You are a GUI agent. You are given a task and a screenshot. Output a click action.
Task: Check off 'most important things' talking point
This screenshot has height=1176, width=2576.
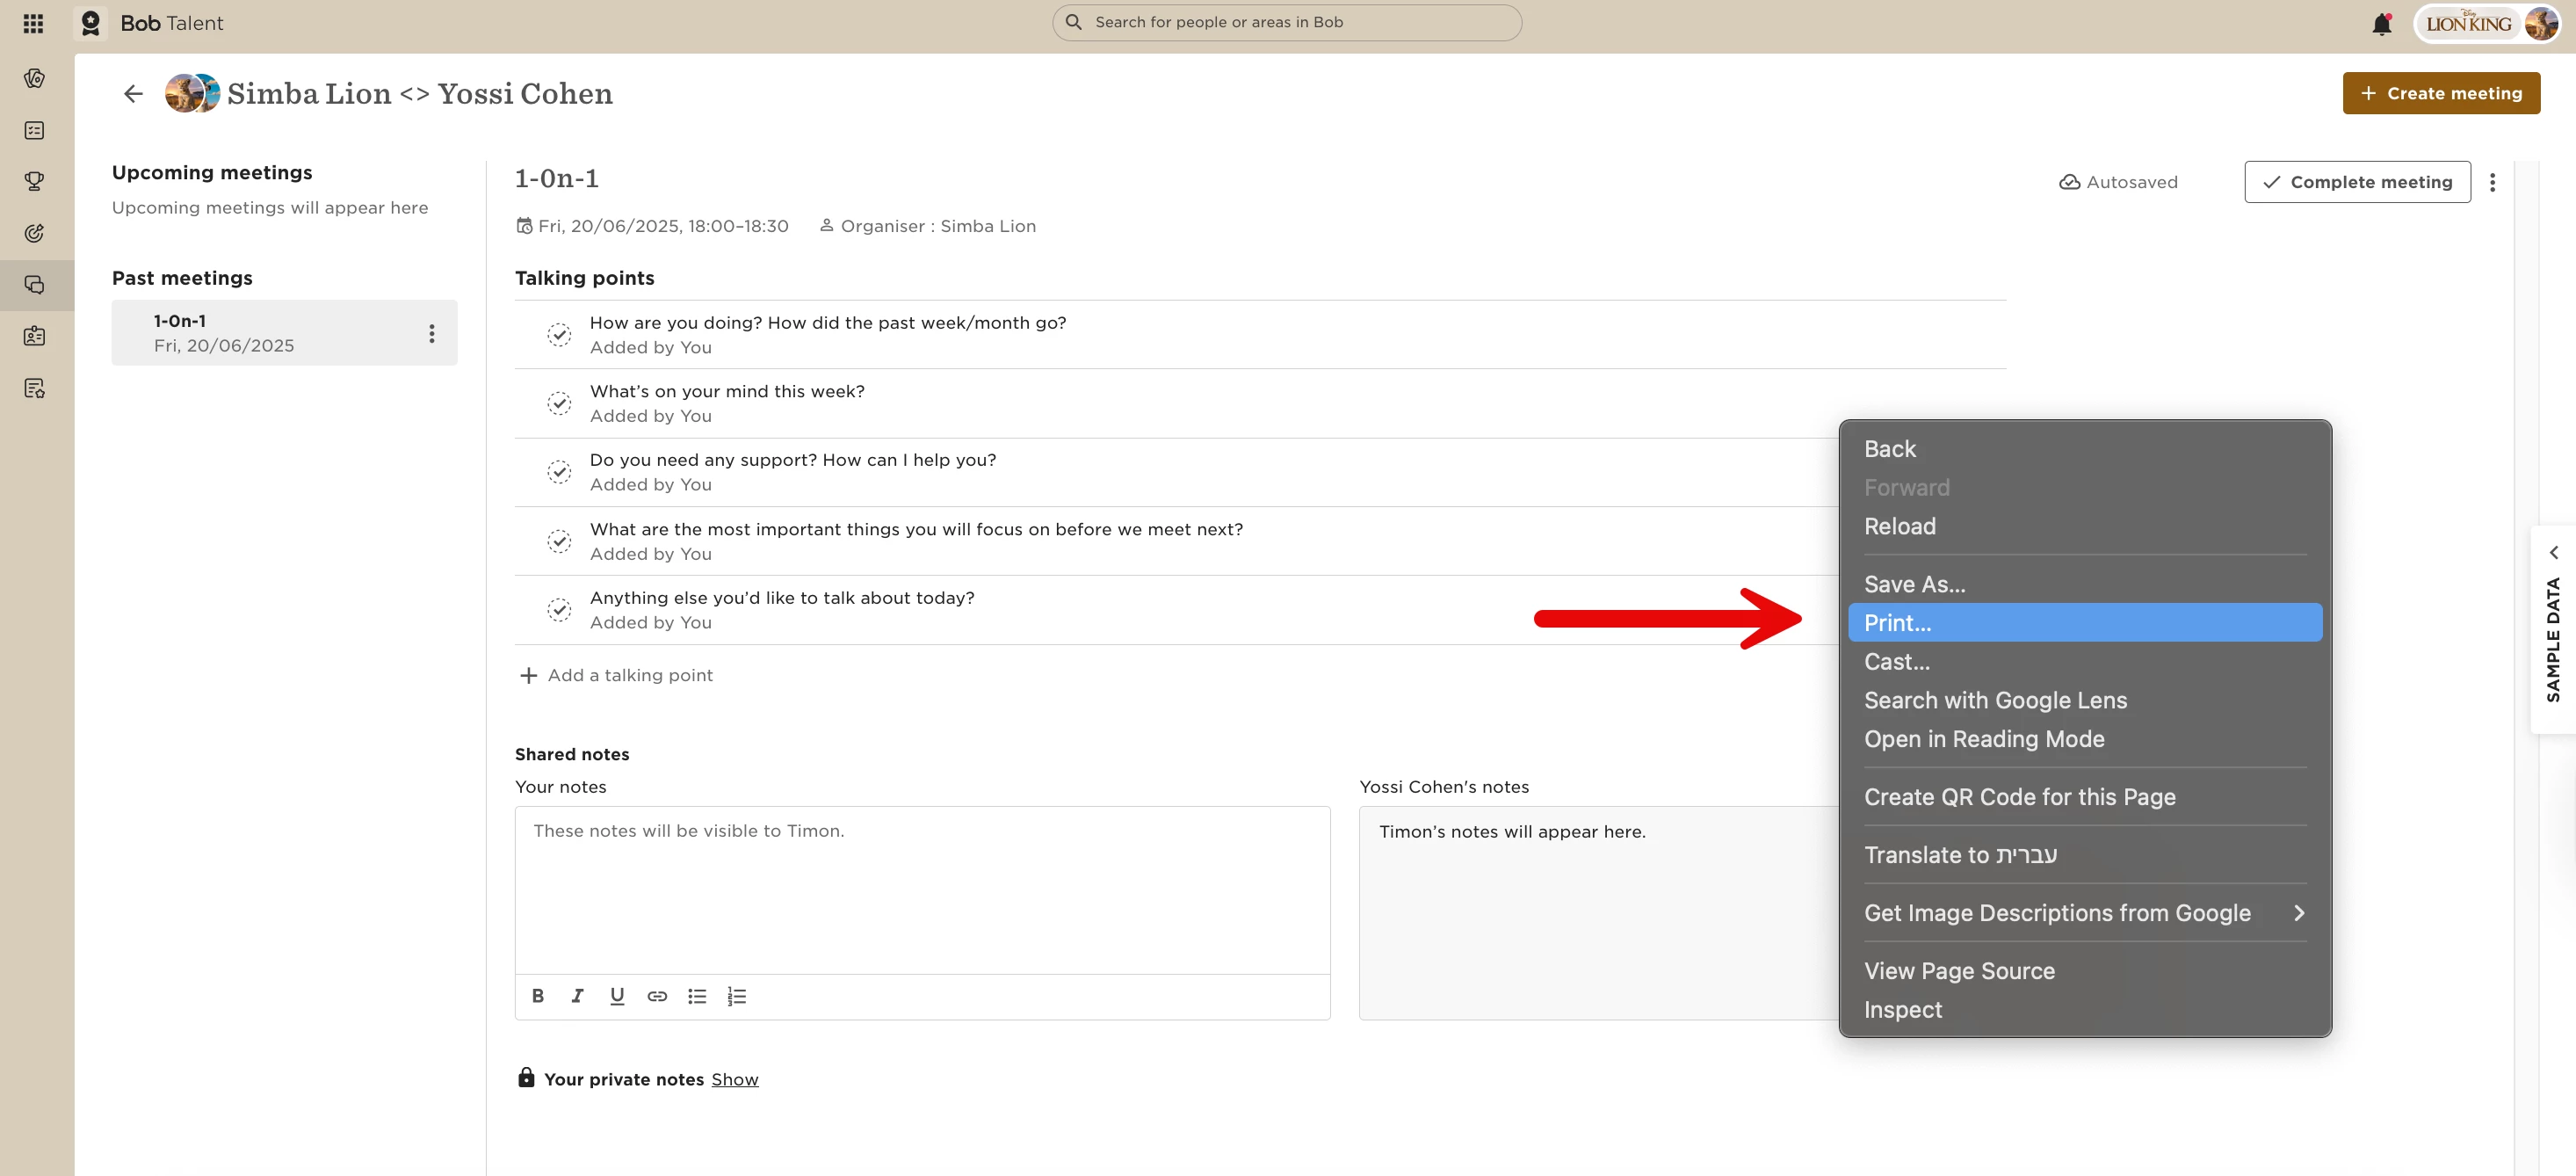coord(559,541)
